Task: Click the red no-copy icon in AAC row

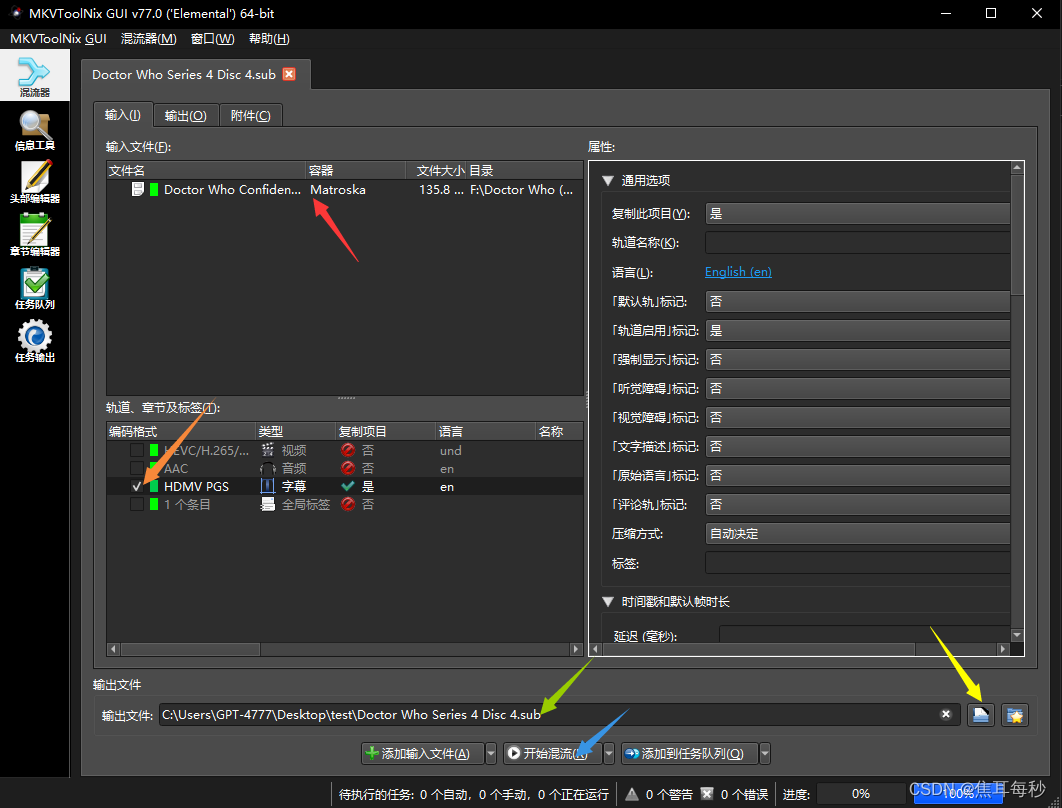Action: pyautogui.click(x=348, y=468)
